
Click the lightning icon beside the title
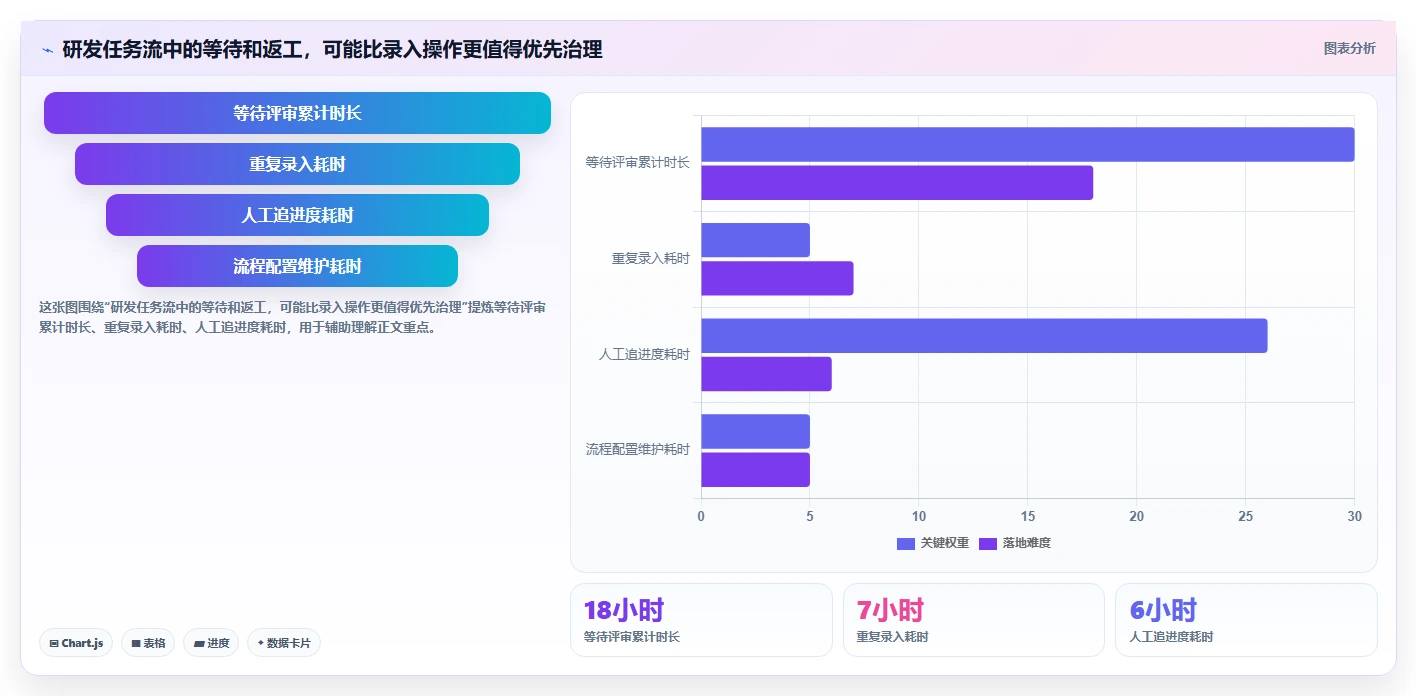pyautogui.click(x=47, y=49)
